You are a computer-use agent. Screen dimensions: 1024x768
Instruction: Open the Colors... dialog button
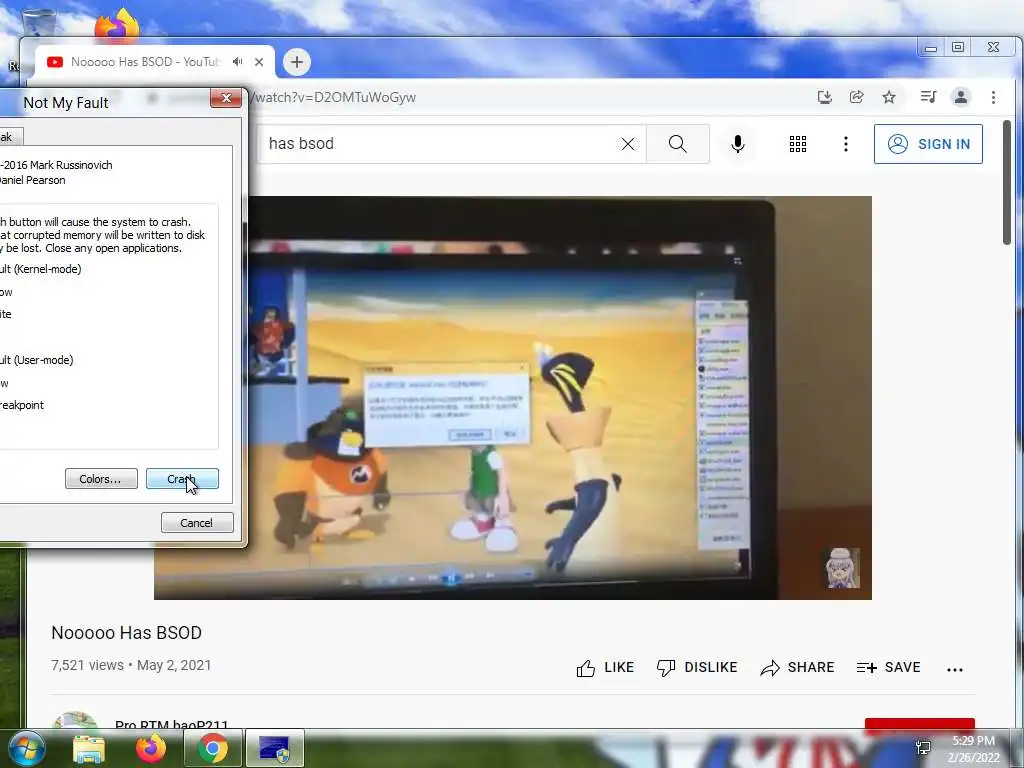[x=101, y=479]
